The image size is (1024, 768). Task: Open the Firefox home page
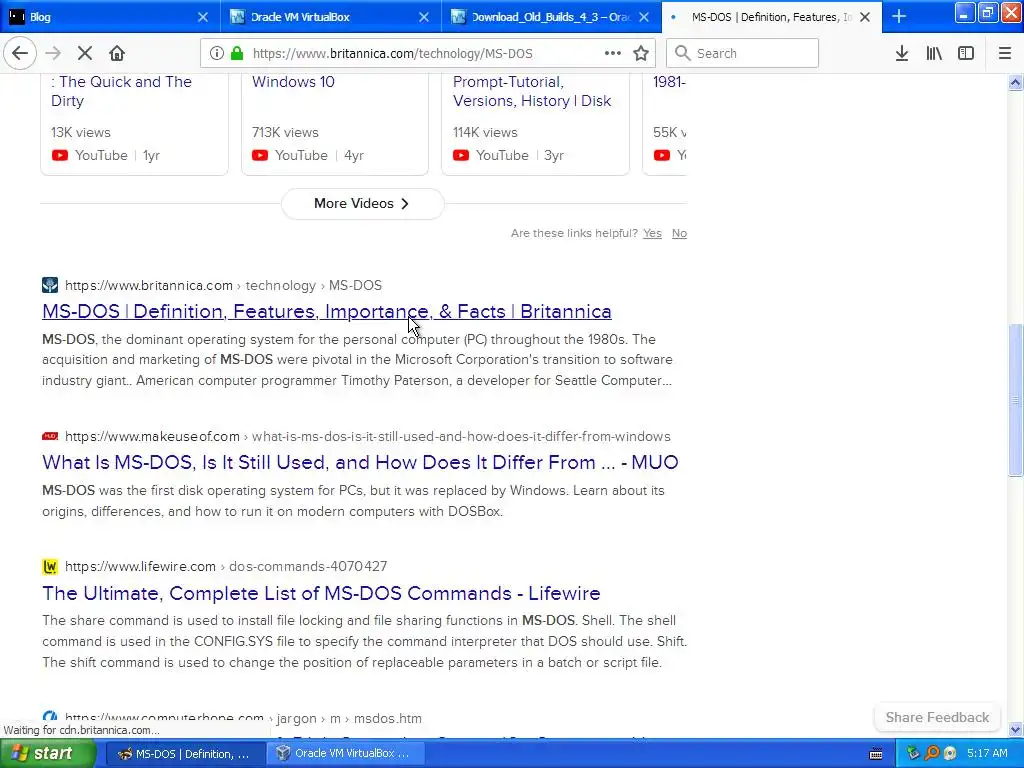click(117, 54)
